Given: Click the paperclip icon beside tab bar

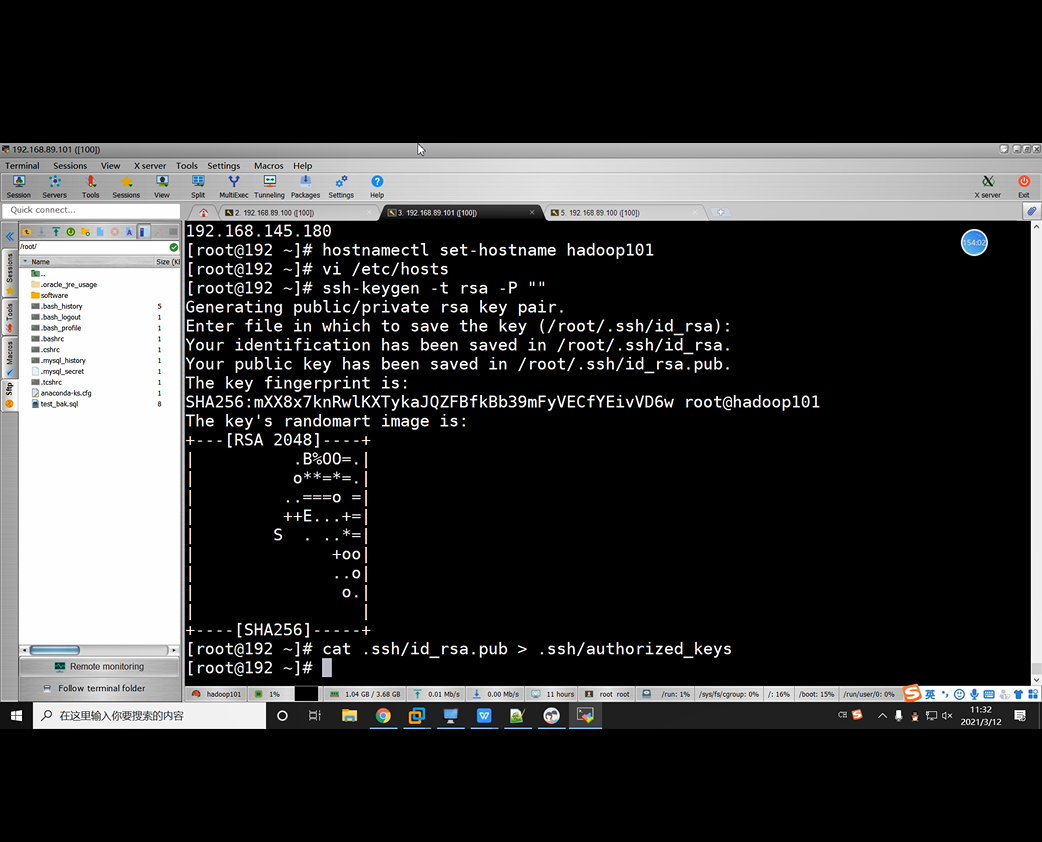Looking at the screenshot, I should [1031, 211].
